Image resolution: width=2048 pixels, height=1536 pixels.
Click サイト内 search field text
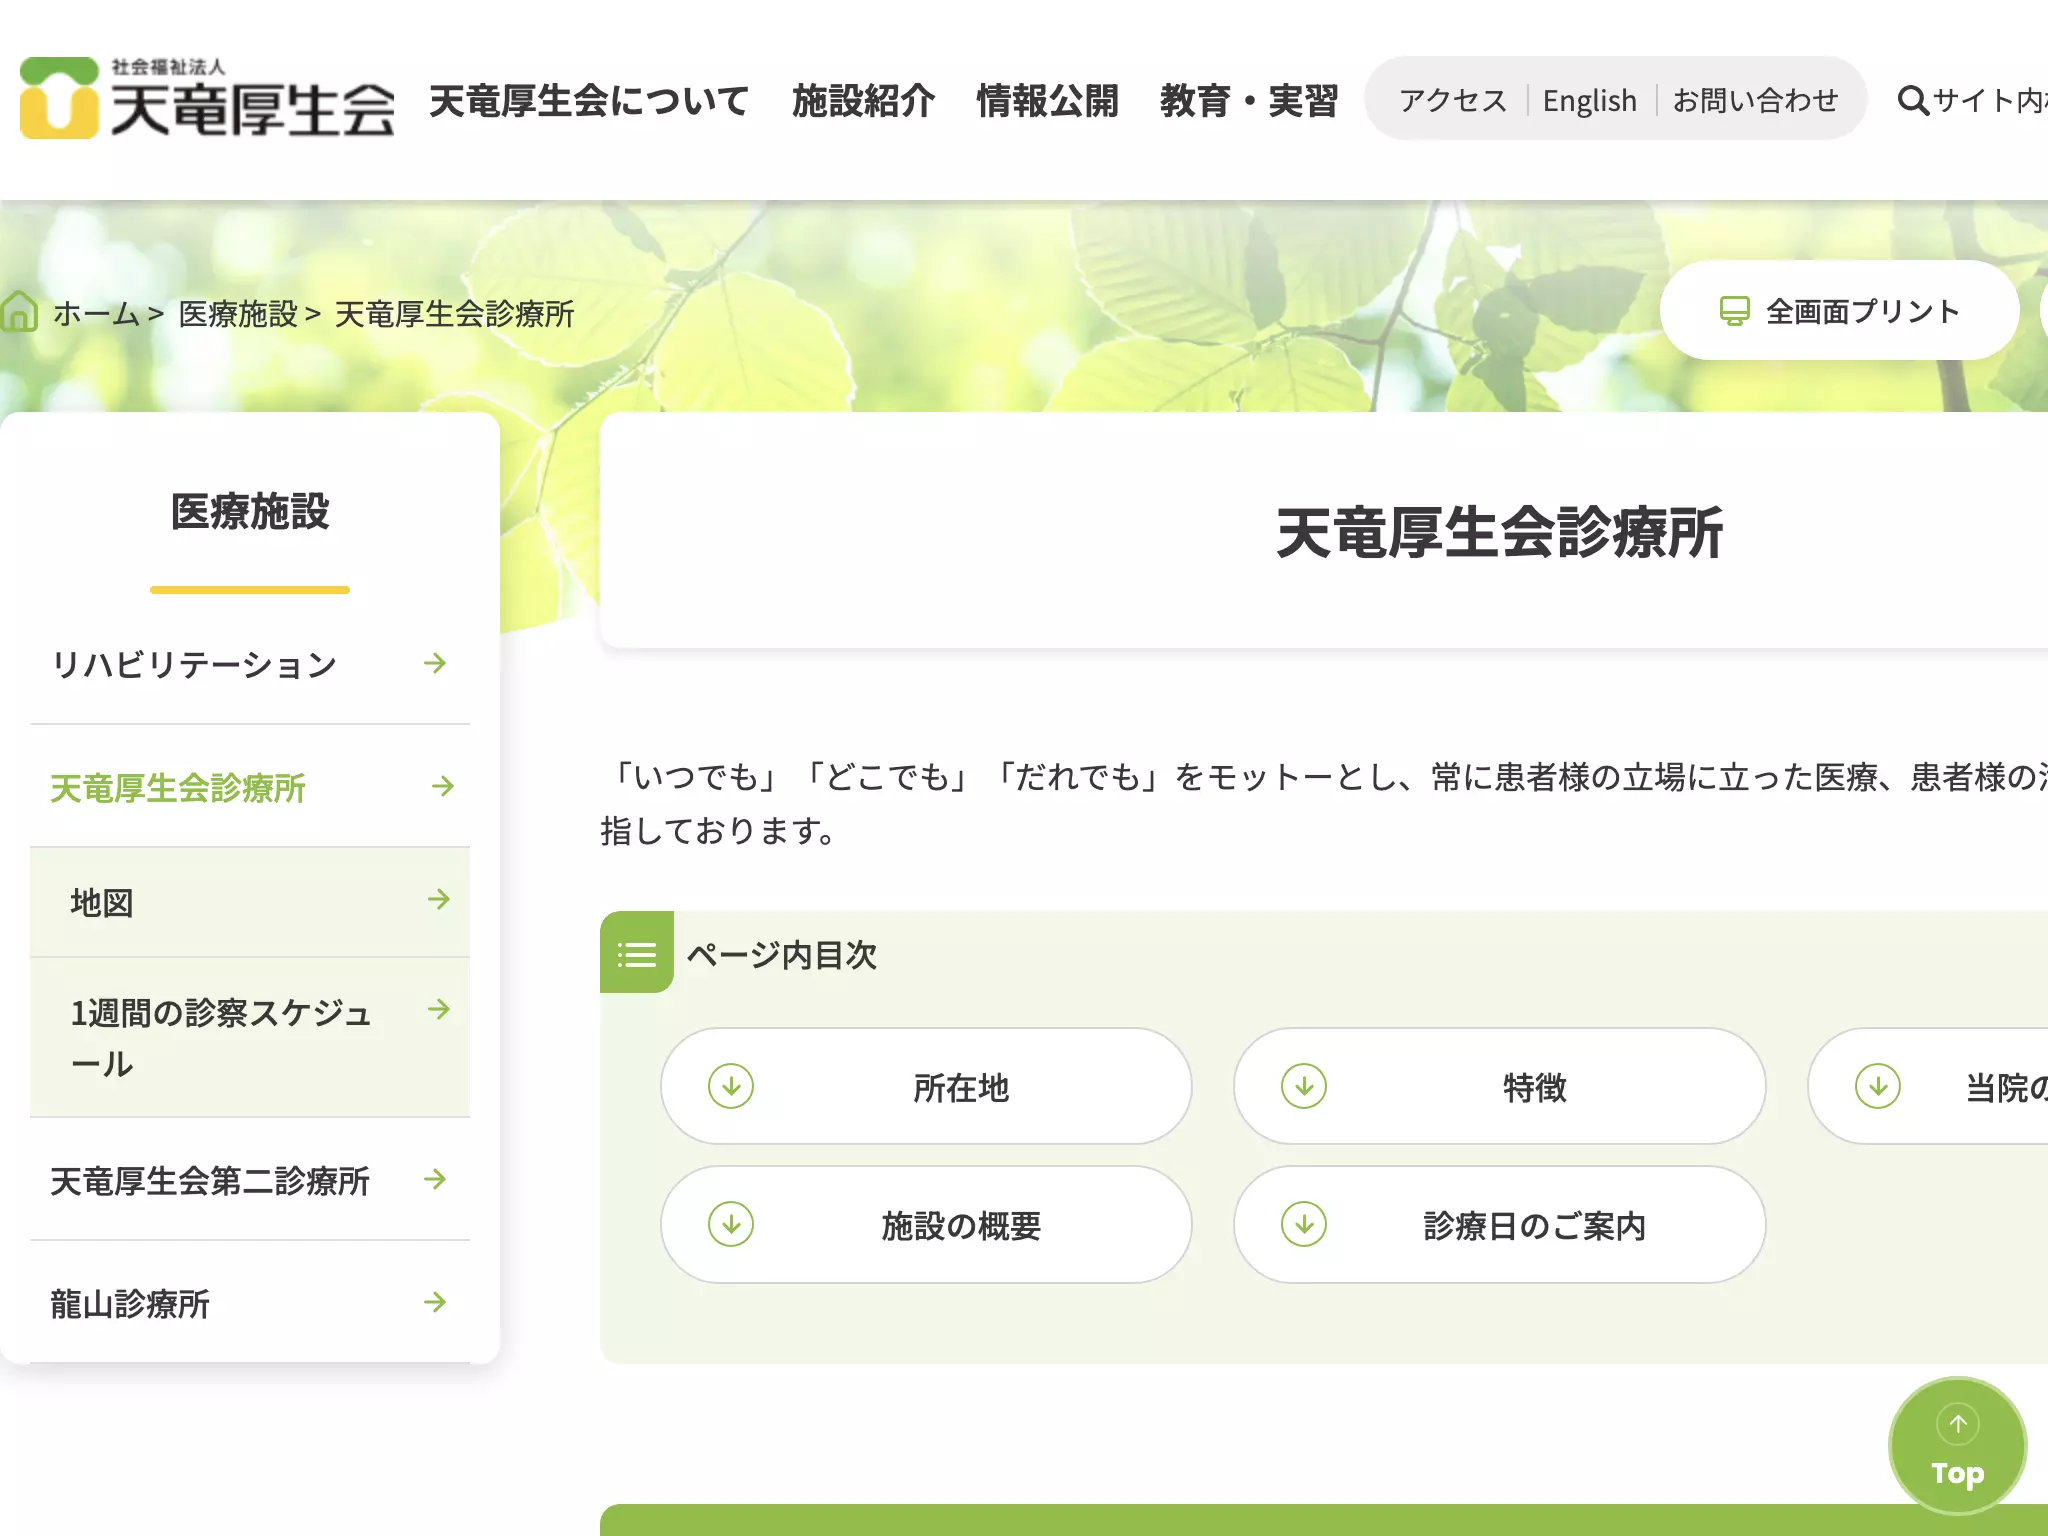1990,101
